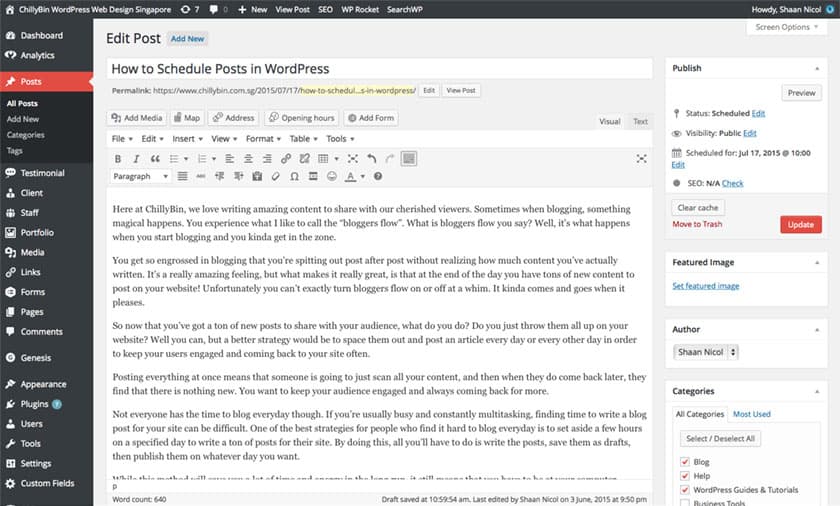Click the Add Media button
Viewport: 840px width, 506px height.
pyautogui.click(x=137, y=118)
